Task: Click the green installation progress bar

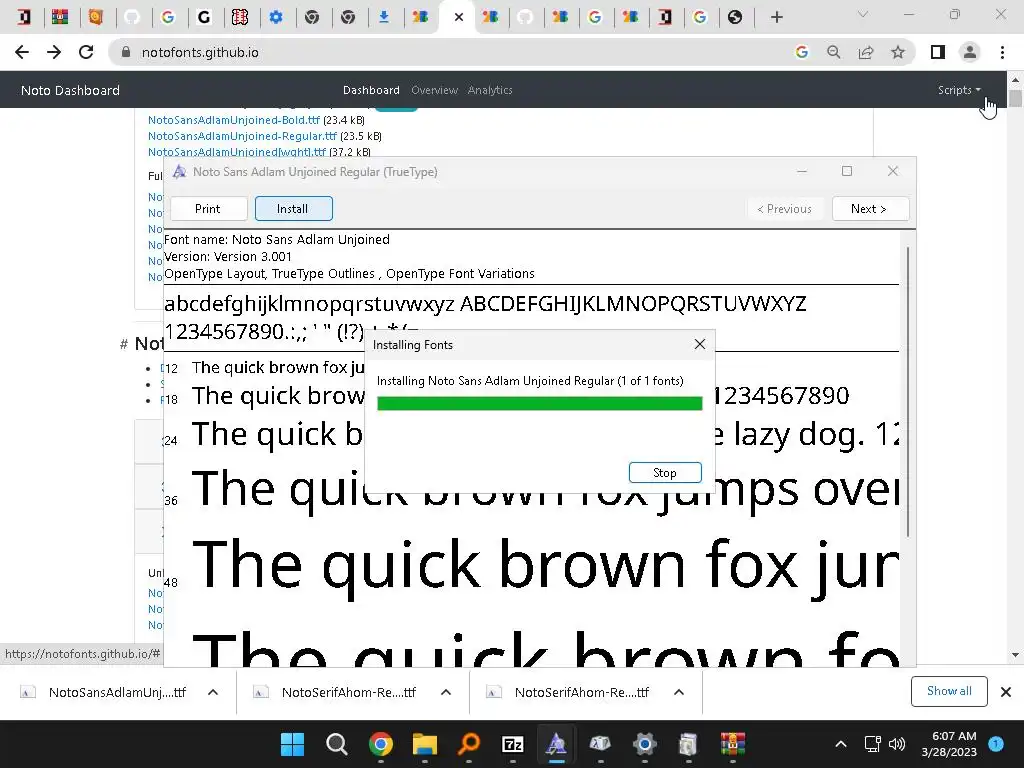Action: [539, 404]
